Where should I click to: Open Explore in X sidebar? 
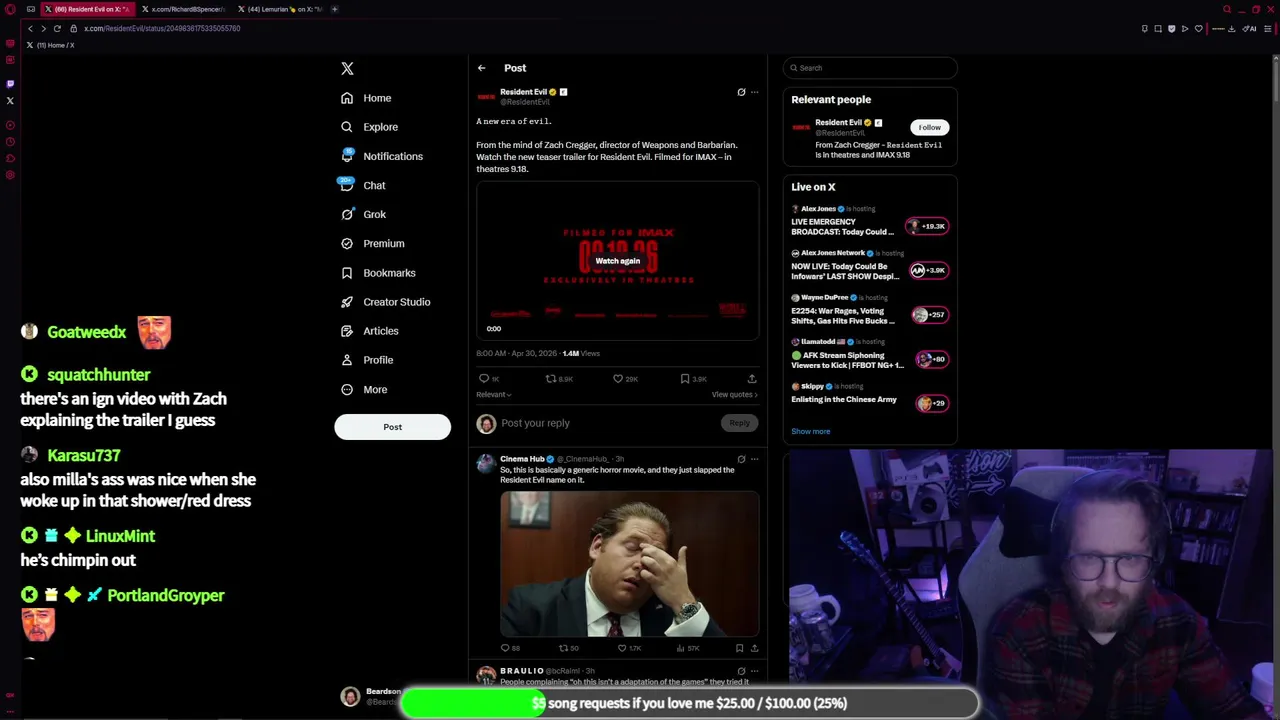point(369,127)
